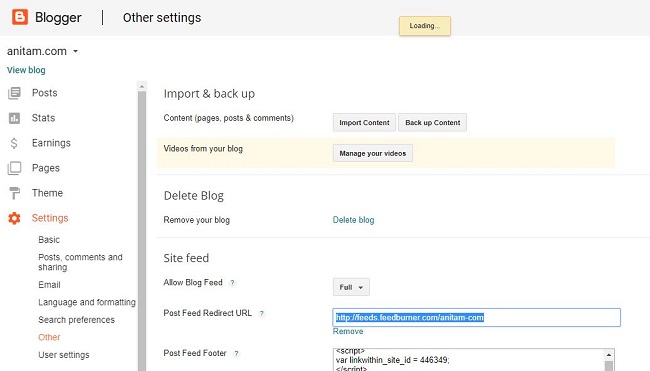This screenshot has height=371, width=650.
Task: Open the Pages section
Action: click(46, 168)
